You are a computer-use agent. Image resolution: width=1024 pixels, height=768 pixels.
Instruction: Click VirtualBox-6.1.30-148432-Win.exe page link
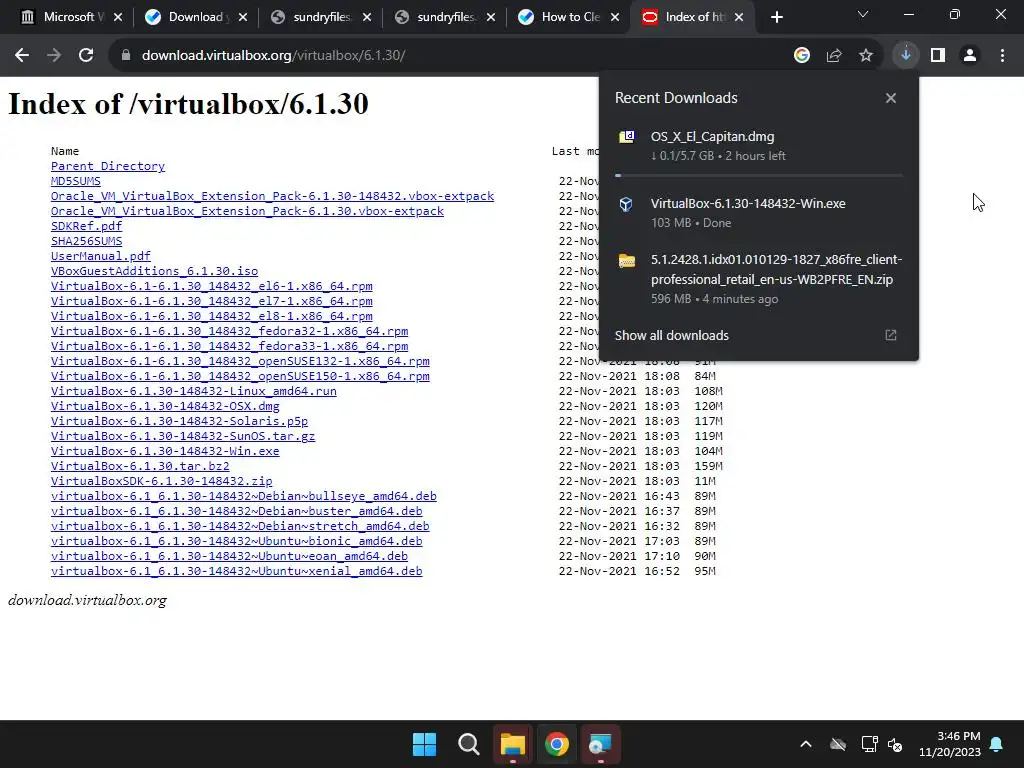tap(165, 451)
